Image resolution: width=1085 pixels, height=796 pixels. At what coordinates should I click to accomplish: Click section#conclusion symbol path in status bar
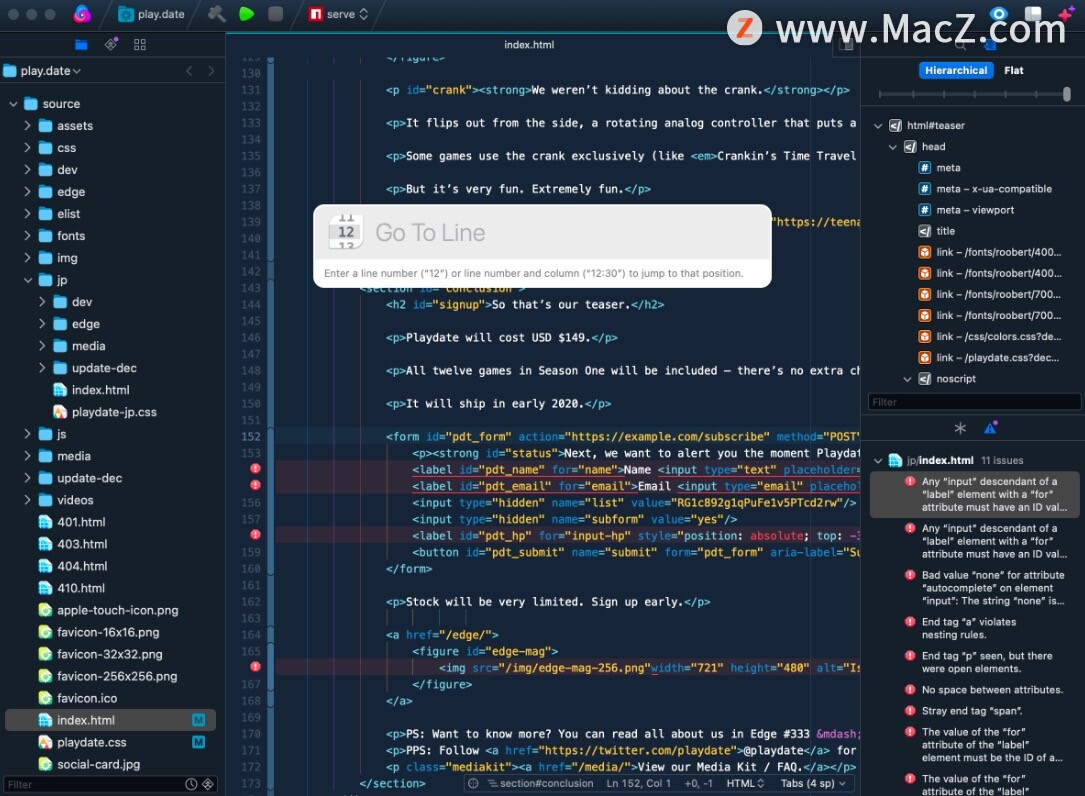click(x=540, y=784)
